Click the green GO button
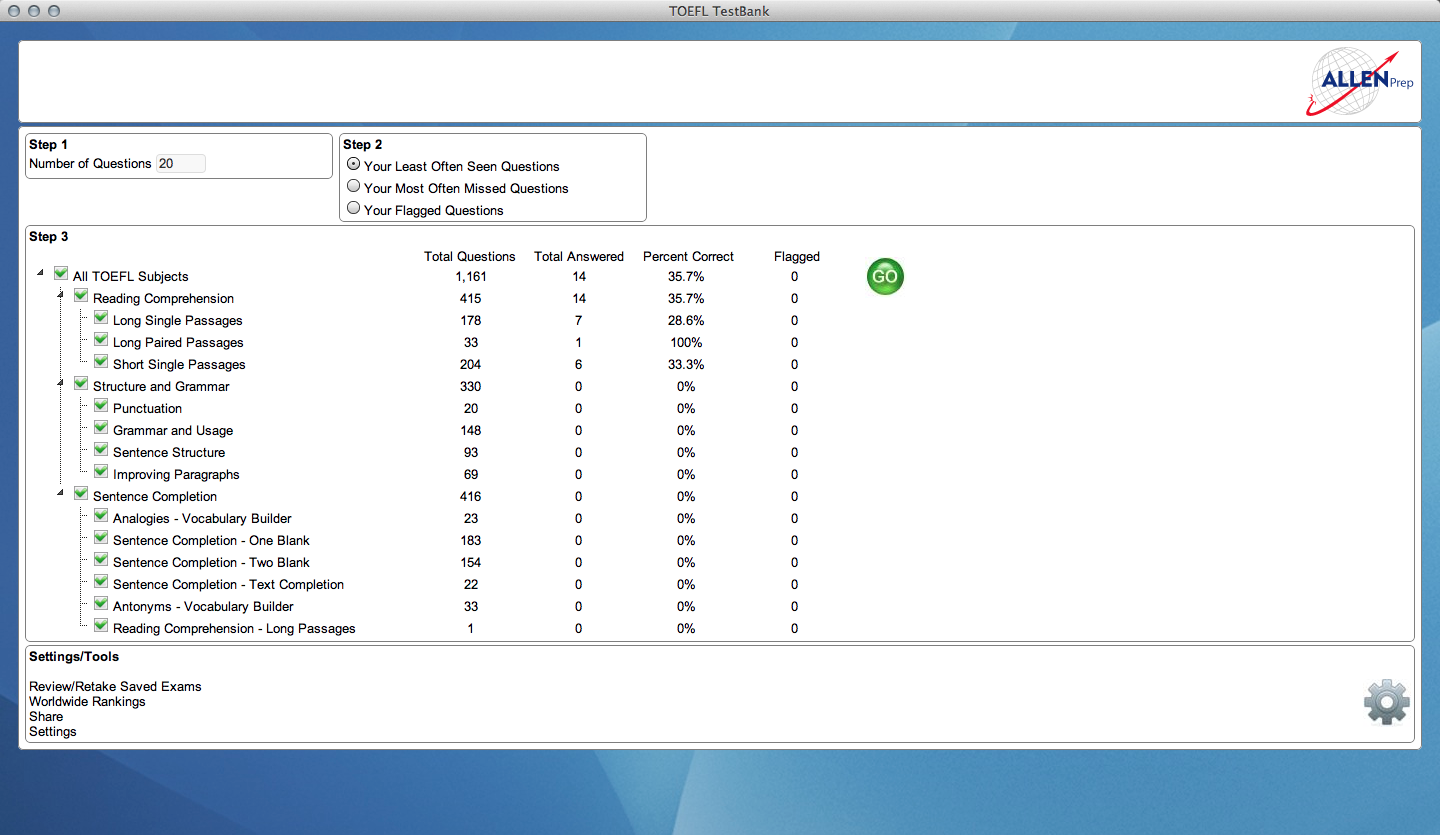Screen dimensions: 1440x835 click(885, 277)
